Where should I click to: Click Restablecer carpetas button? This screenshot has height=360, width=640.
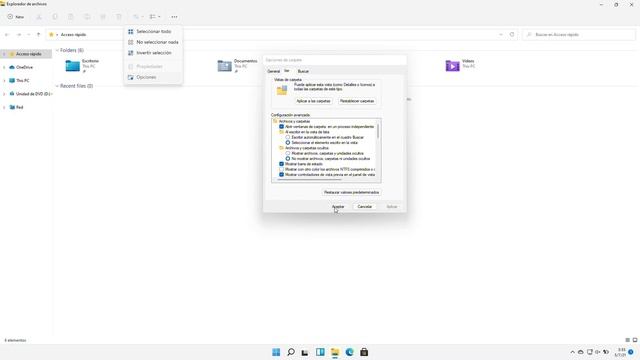[357, 101]
